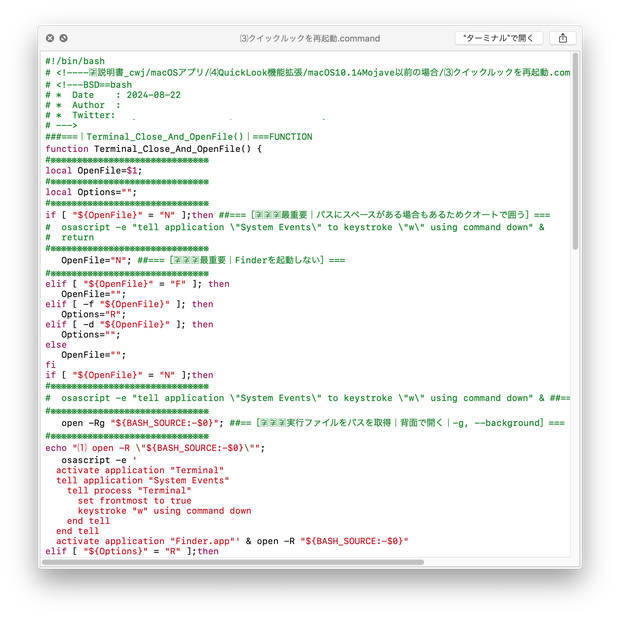Click the horizontal scrollbar thumb
The image size is (620, 619).
tap(233, 562)
